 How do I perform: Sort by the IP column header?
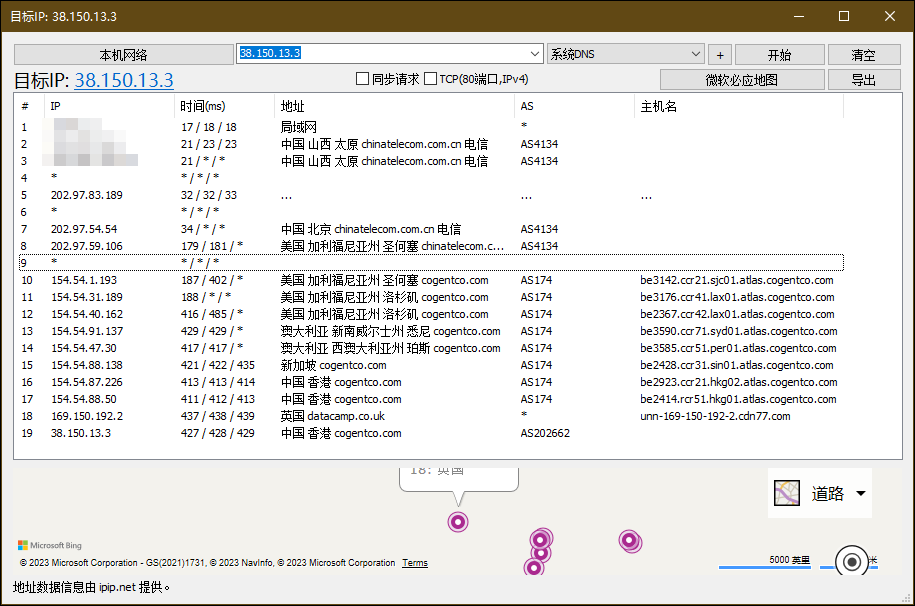pyautogui.click(x=109, y=106)
